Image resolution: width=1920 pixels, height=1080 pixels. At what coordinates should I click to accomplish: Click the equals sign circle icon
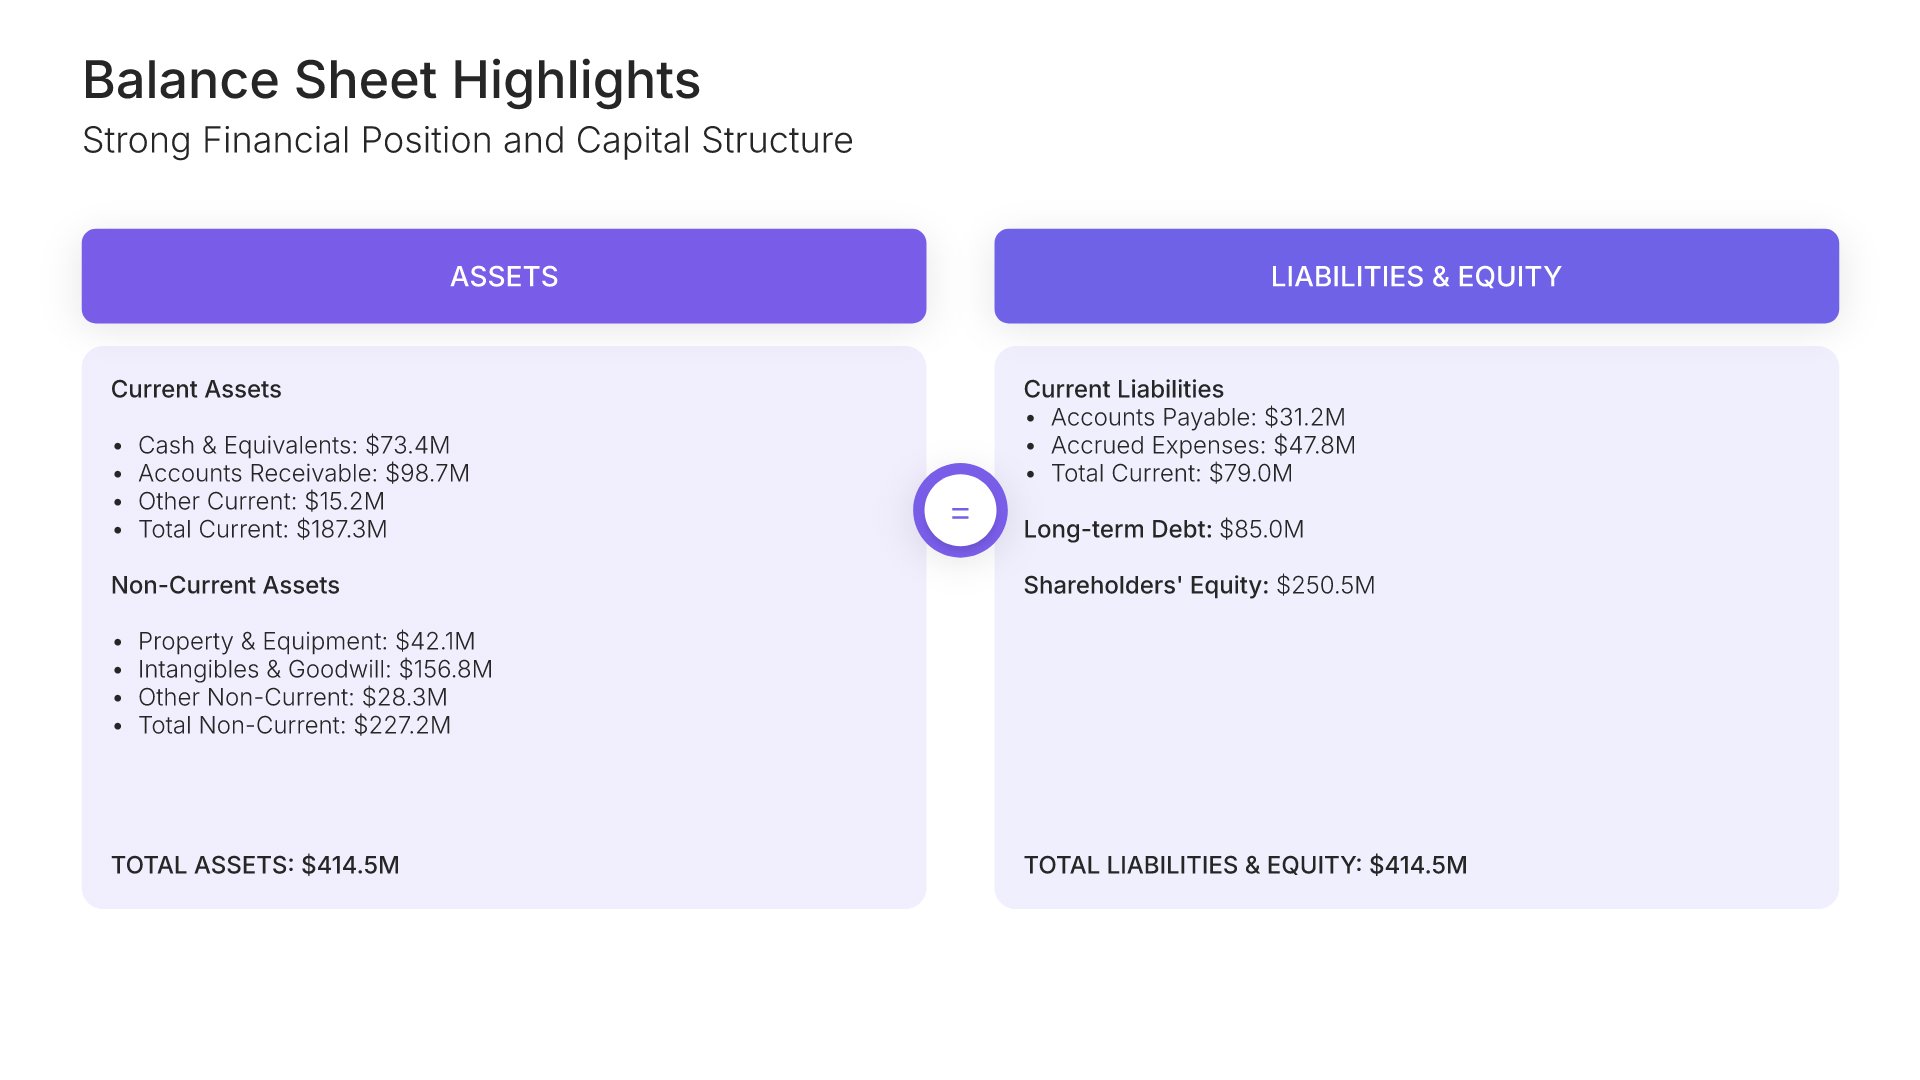[x=960, y=511]
